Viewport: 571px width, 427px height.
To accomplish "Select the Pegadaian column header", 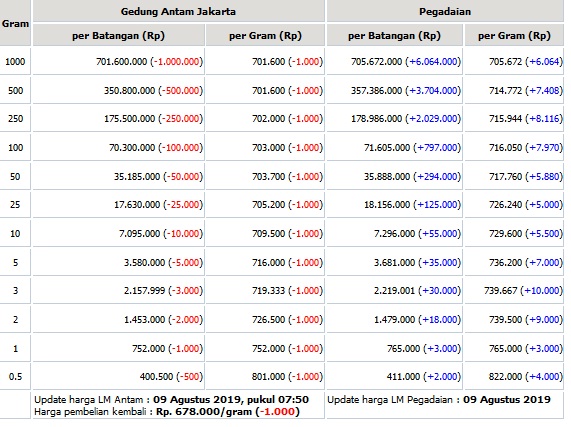I will coord(445,12).
